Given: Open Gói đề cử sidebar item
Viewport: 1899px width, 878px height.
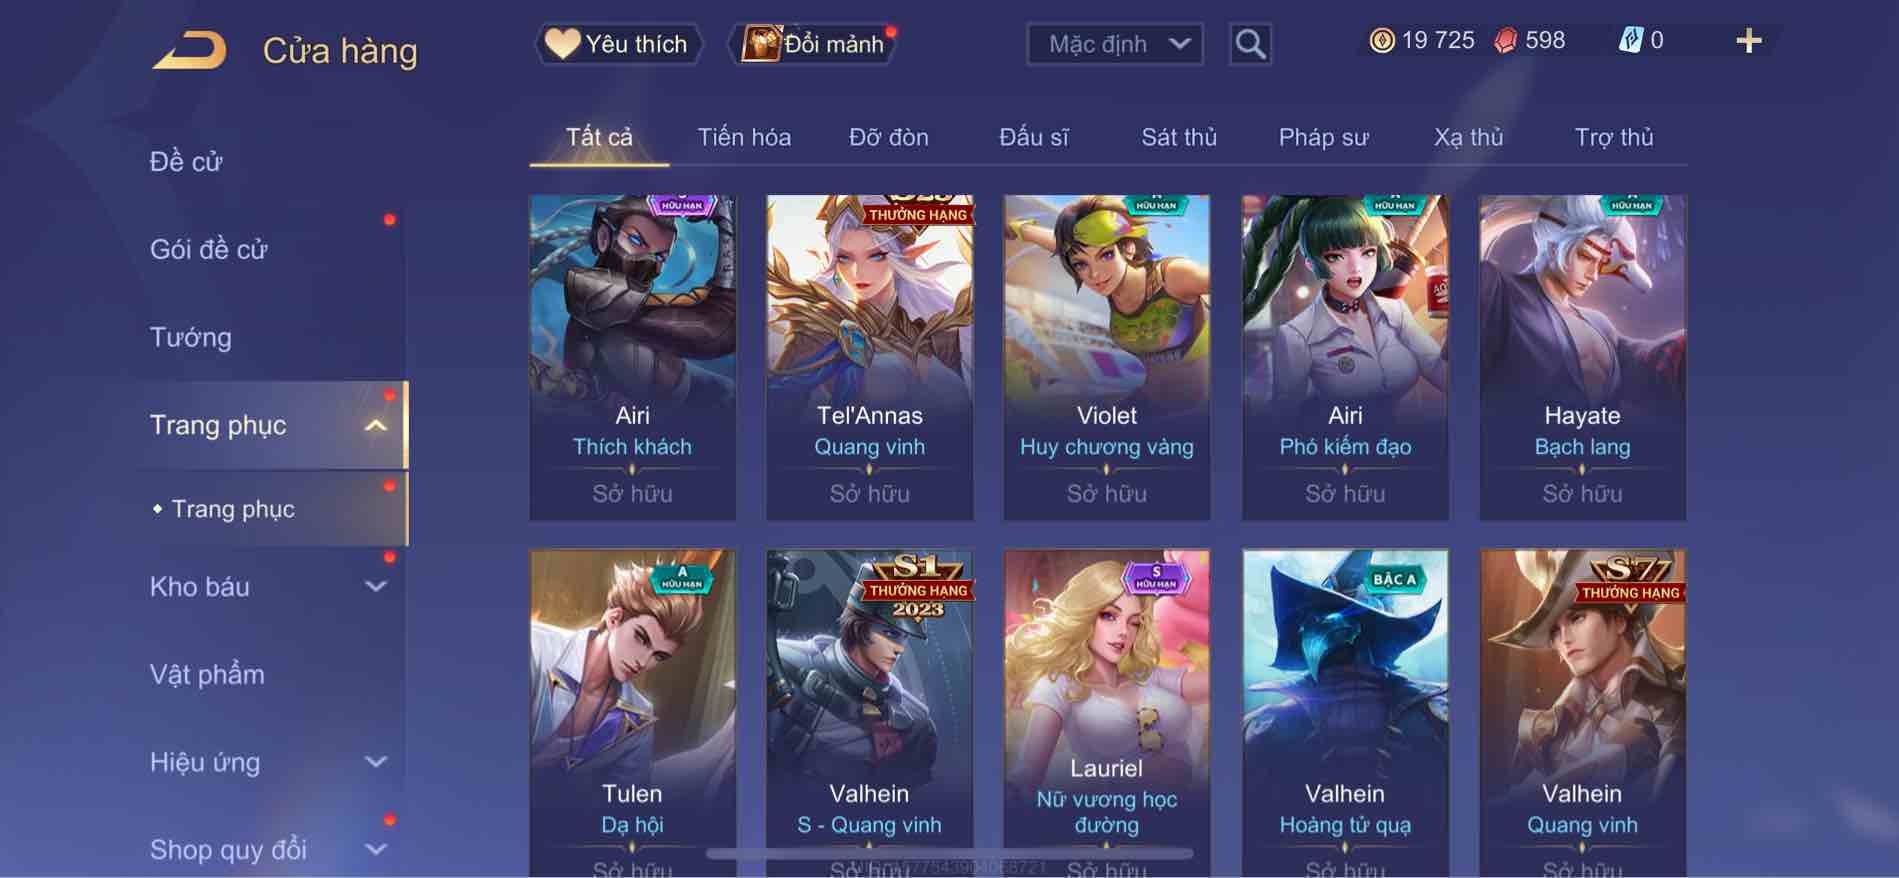Looking at the screenshot, I should pyautogui.click(x=209, y=249).
